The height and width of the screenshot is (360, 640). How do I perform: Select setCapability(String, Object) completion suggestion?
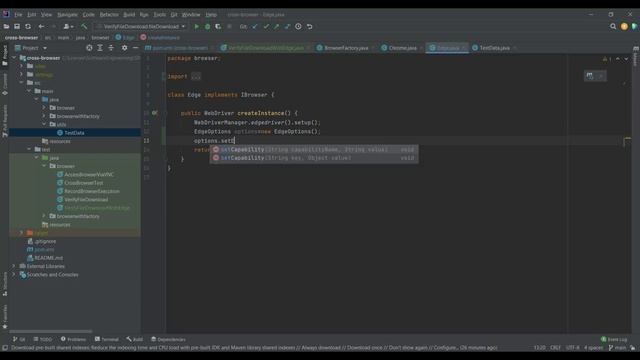pos(314,158)
